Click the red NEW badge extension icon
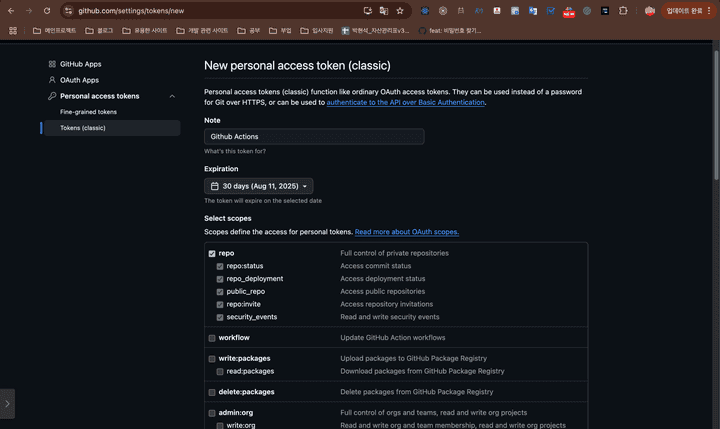Image resolution: width=720 pixels, height=429 pixels. tap(568, 11)
